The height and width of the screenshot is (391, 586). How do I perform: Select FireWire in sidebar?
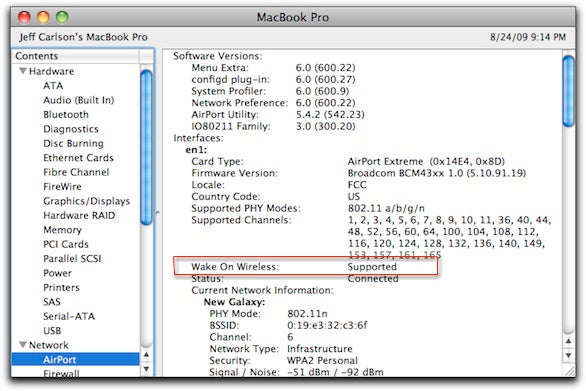point(62,187)
